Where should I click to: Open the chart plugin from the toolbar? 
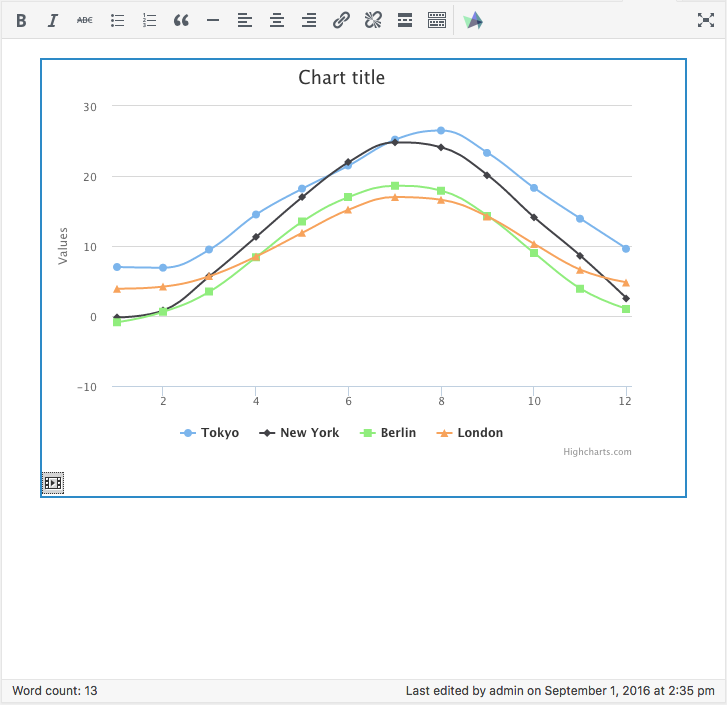tap(474, 20)
